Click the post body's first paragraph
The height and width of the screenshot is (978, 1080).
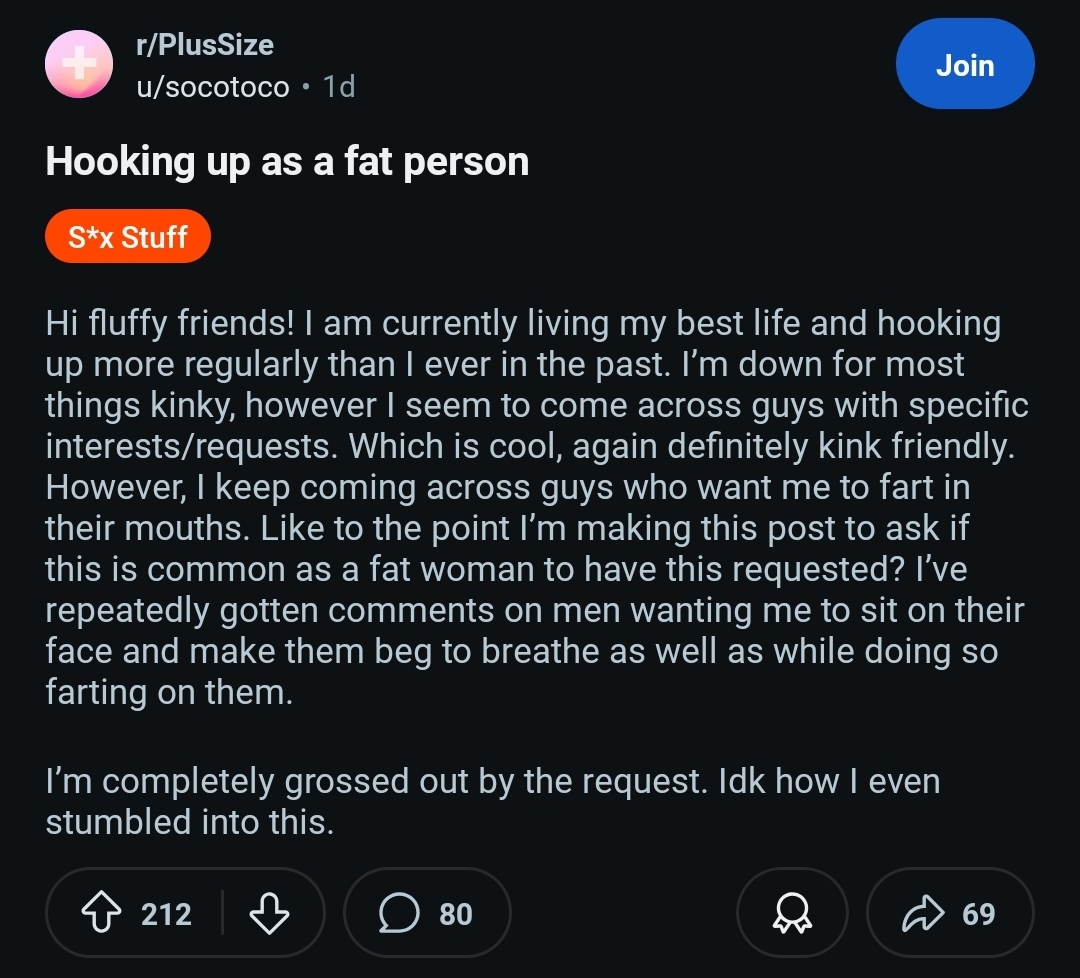[537, 508]
